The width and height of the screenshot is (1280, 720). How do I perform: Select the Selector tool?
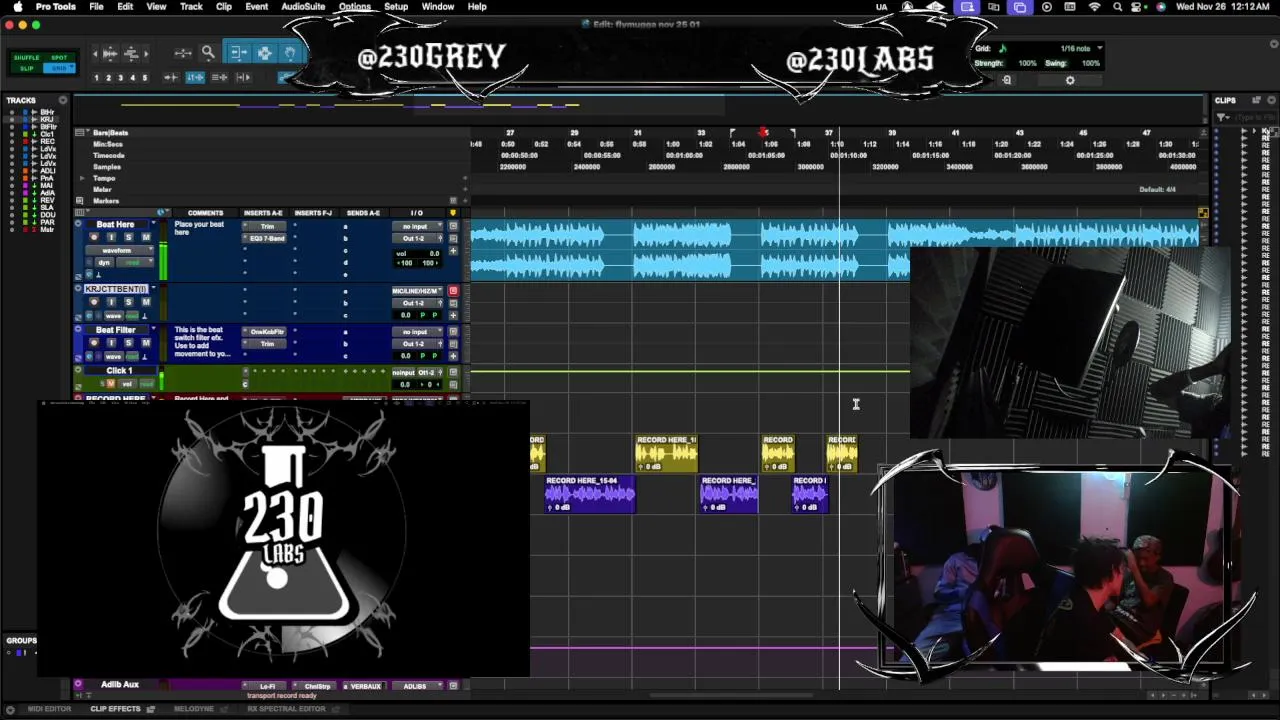(264, 53)
